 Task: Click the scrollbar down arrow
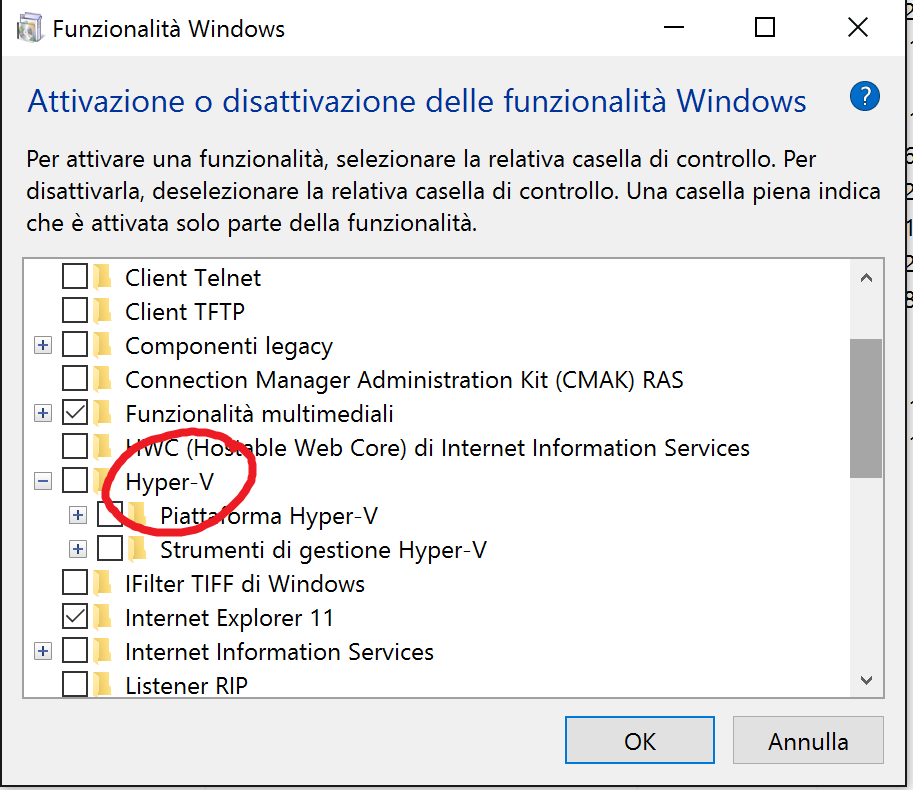866,680
